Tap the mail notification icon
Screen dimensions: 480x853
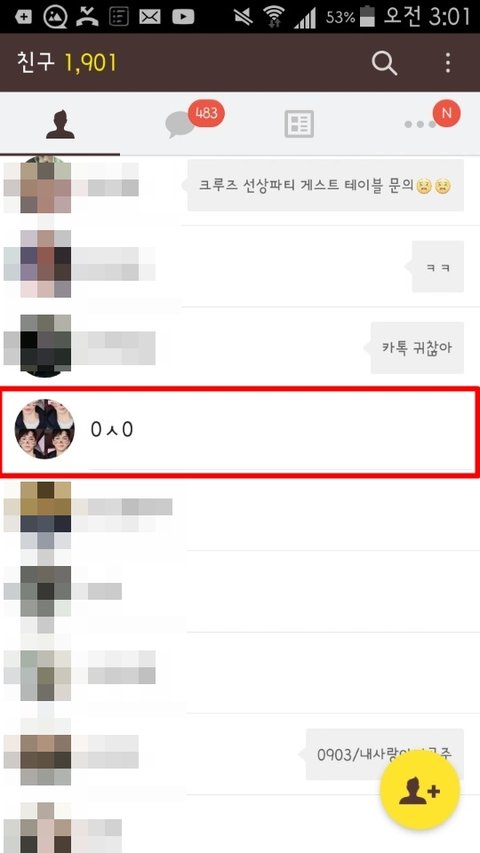[x=150, y=17]
